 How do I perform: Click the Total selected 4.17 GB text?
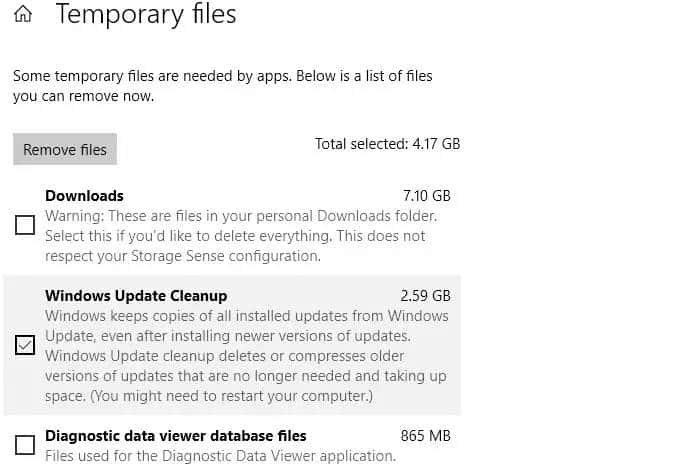387,144
